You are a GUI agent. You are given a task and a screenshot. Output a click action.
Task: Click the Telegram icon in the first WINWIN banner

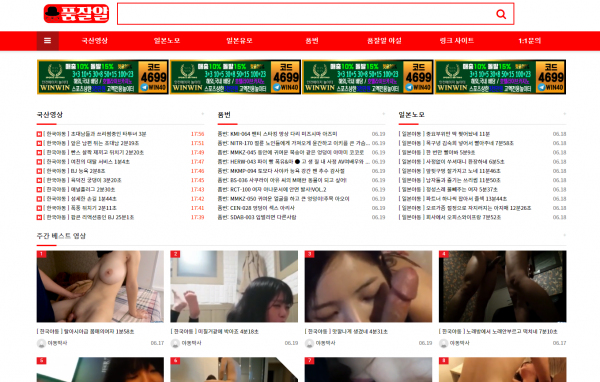coord(144,87)
